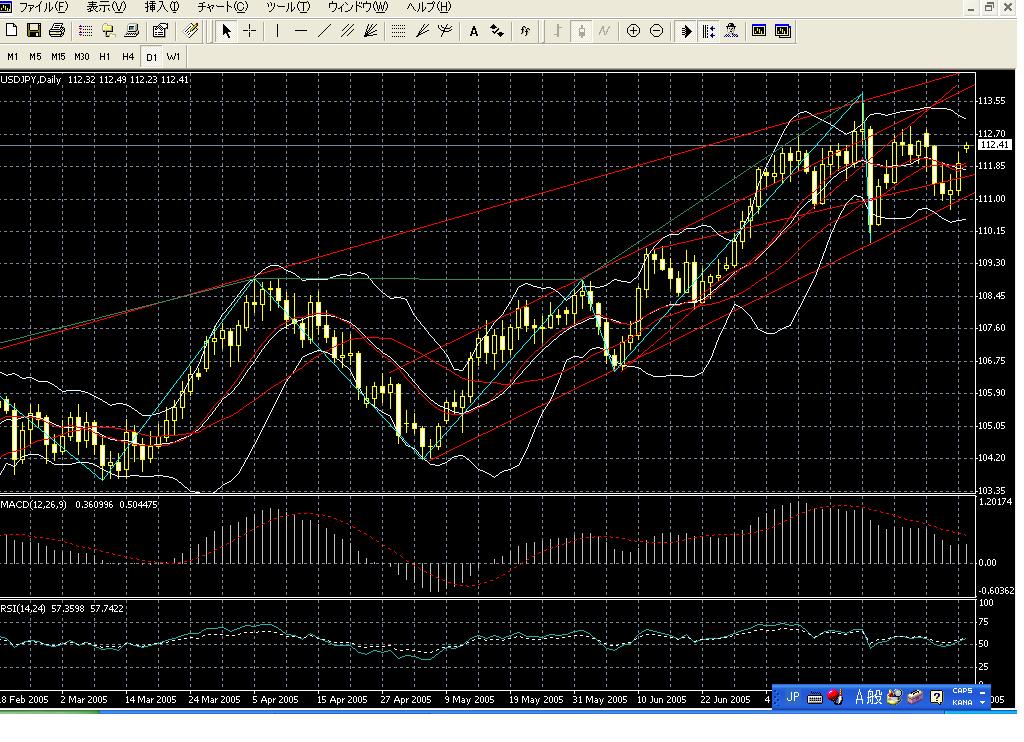Toggle candlestick chart mode
Image resolution: width=1024 pixels, height=742 pixels.
pos(581,31)
